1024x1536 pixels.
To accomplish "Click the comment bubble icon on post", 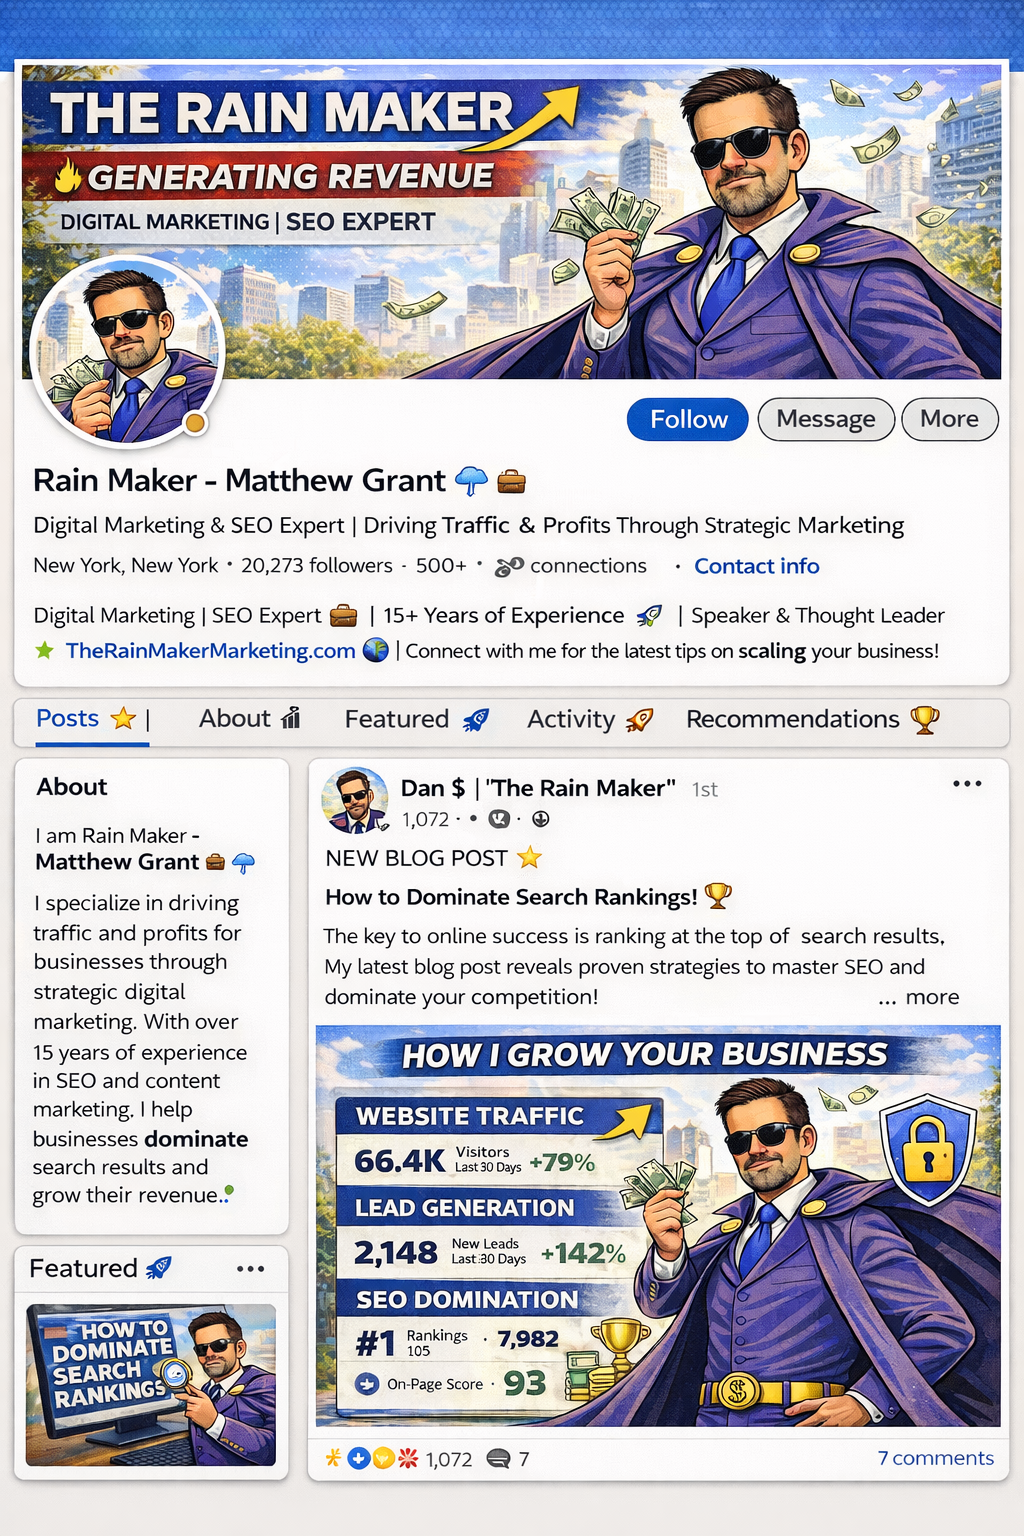I will pyautogui.click(x=498, y=1459).
